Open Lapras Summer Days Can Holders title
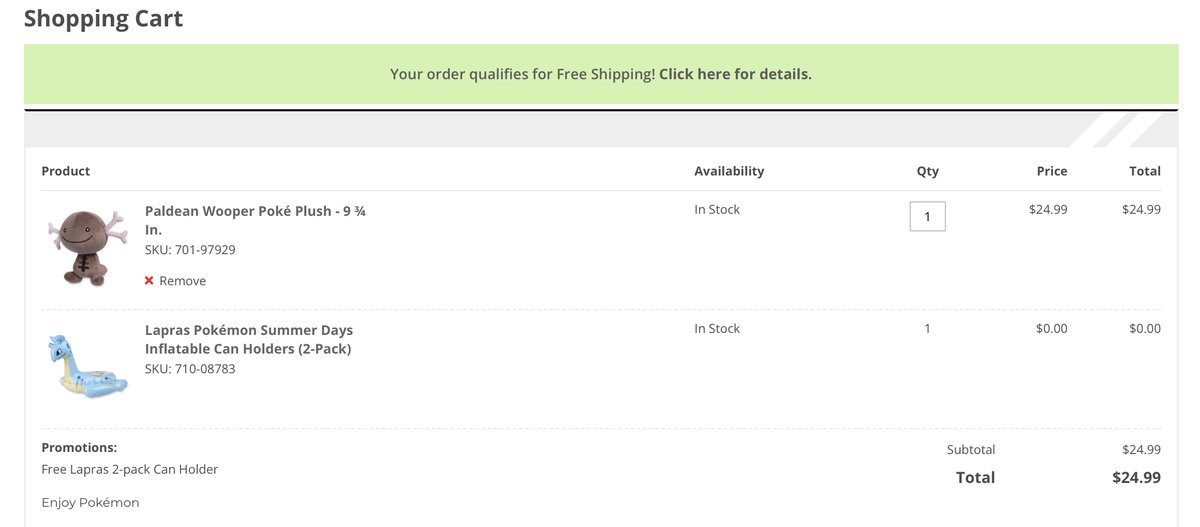Viewport: 1200px width, 527px height. click(249, 339)
